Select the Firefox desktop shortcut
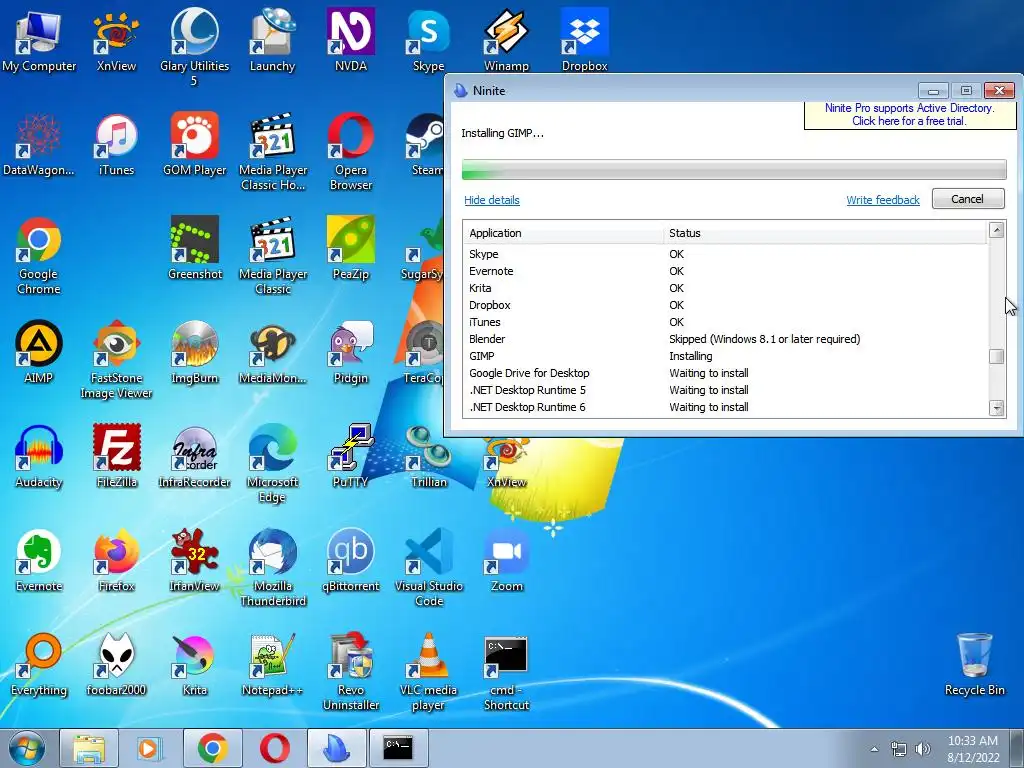The image size is (1024, 768). pos(116,559)
